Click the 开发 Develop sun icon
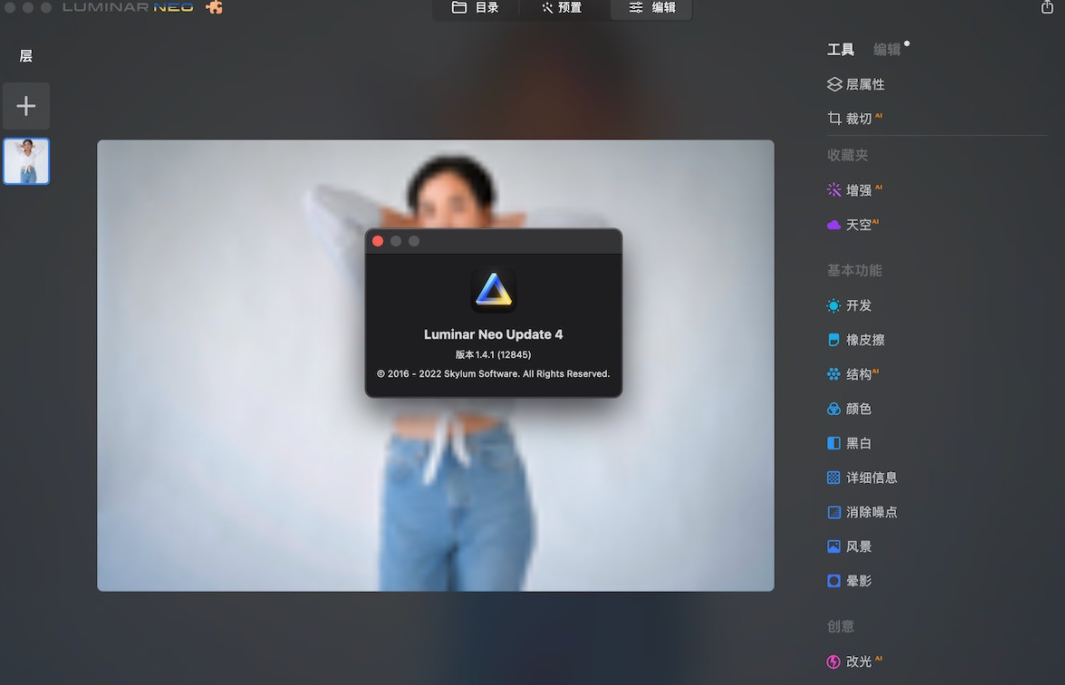 pyautogui.click(x=833, y=306)
